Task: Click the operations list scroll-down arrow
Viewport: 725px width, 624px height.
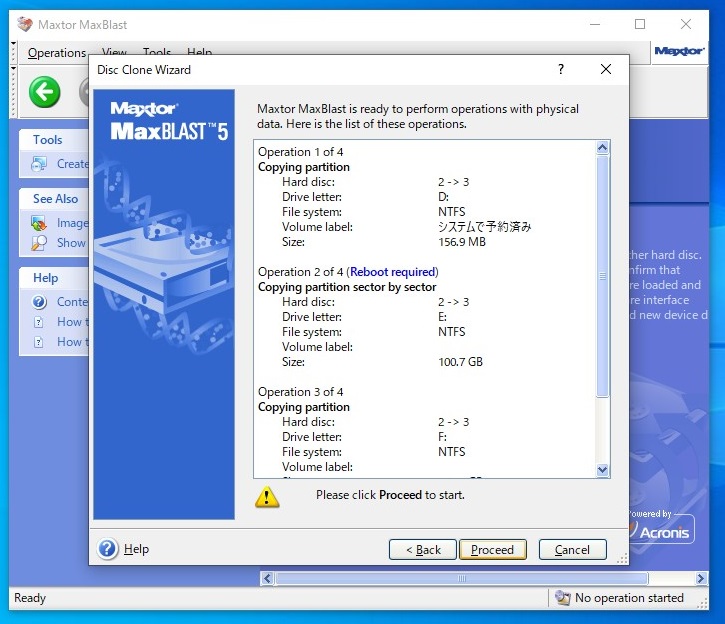Action: 602,470
